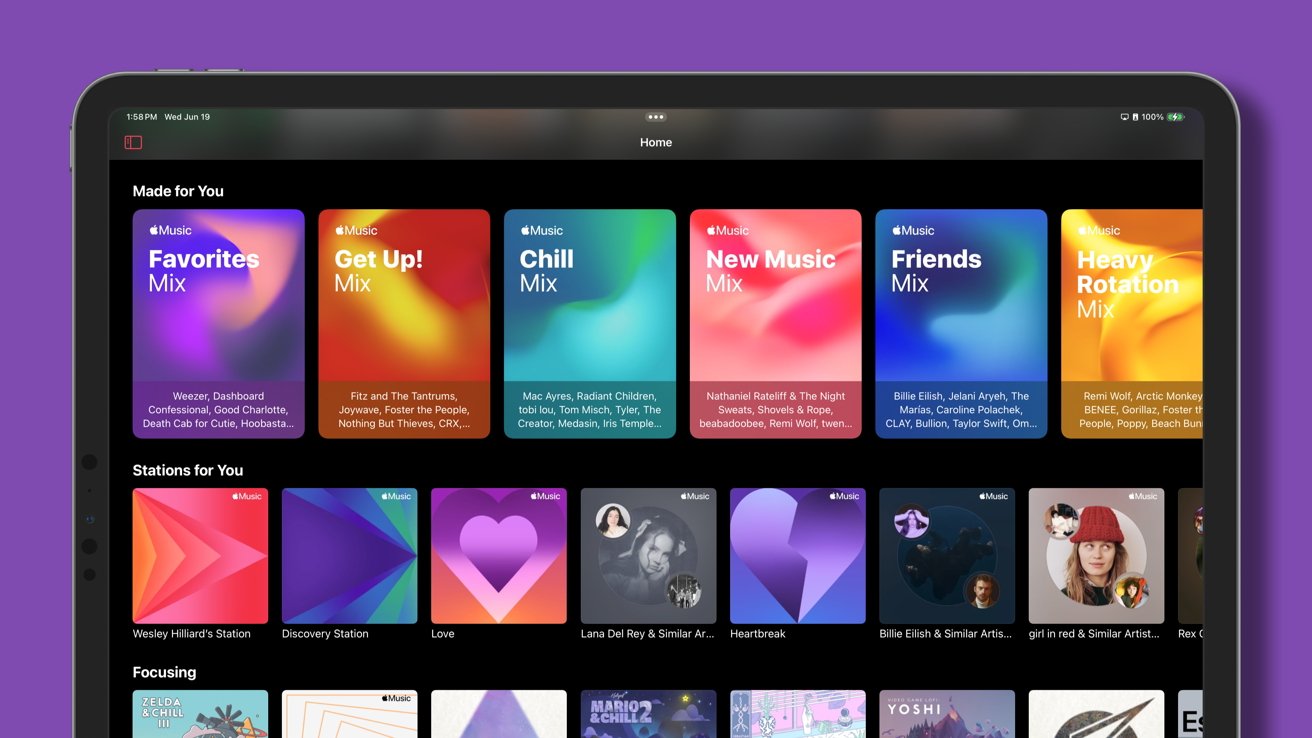Open the Get Up! Mix playlist
Viewport: 1312px width, 738px height.
[x=404, y=324]
